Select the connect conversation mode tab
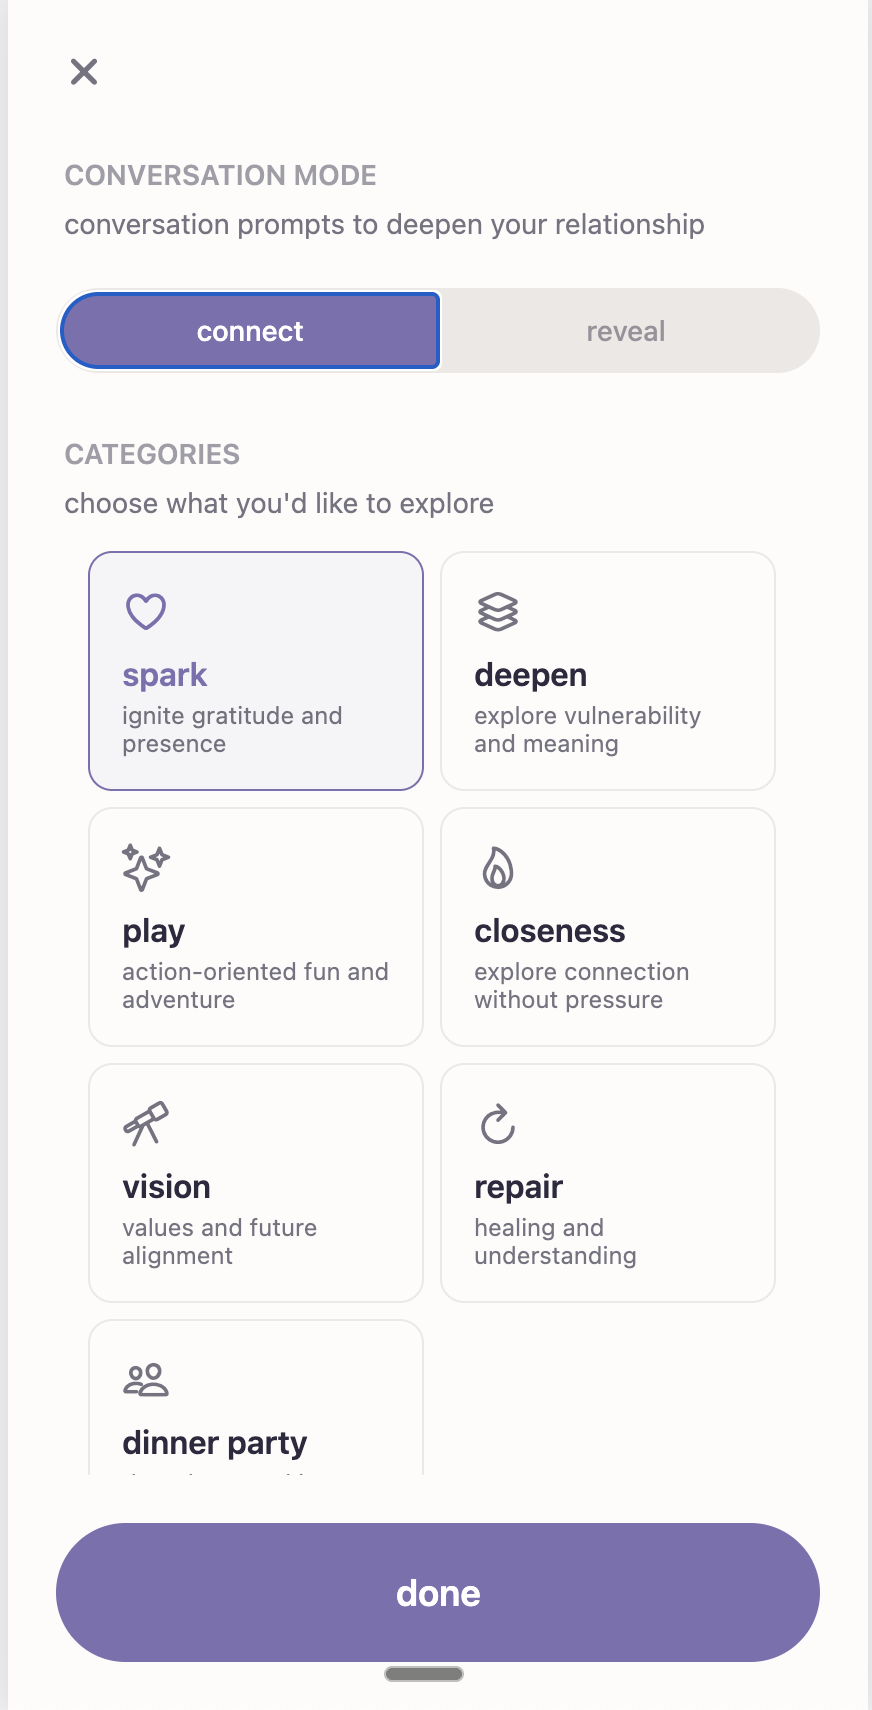The width and height of the screenshot is (872, 1710). coord(250,331)
